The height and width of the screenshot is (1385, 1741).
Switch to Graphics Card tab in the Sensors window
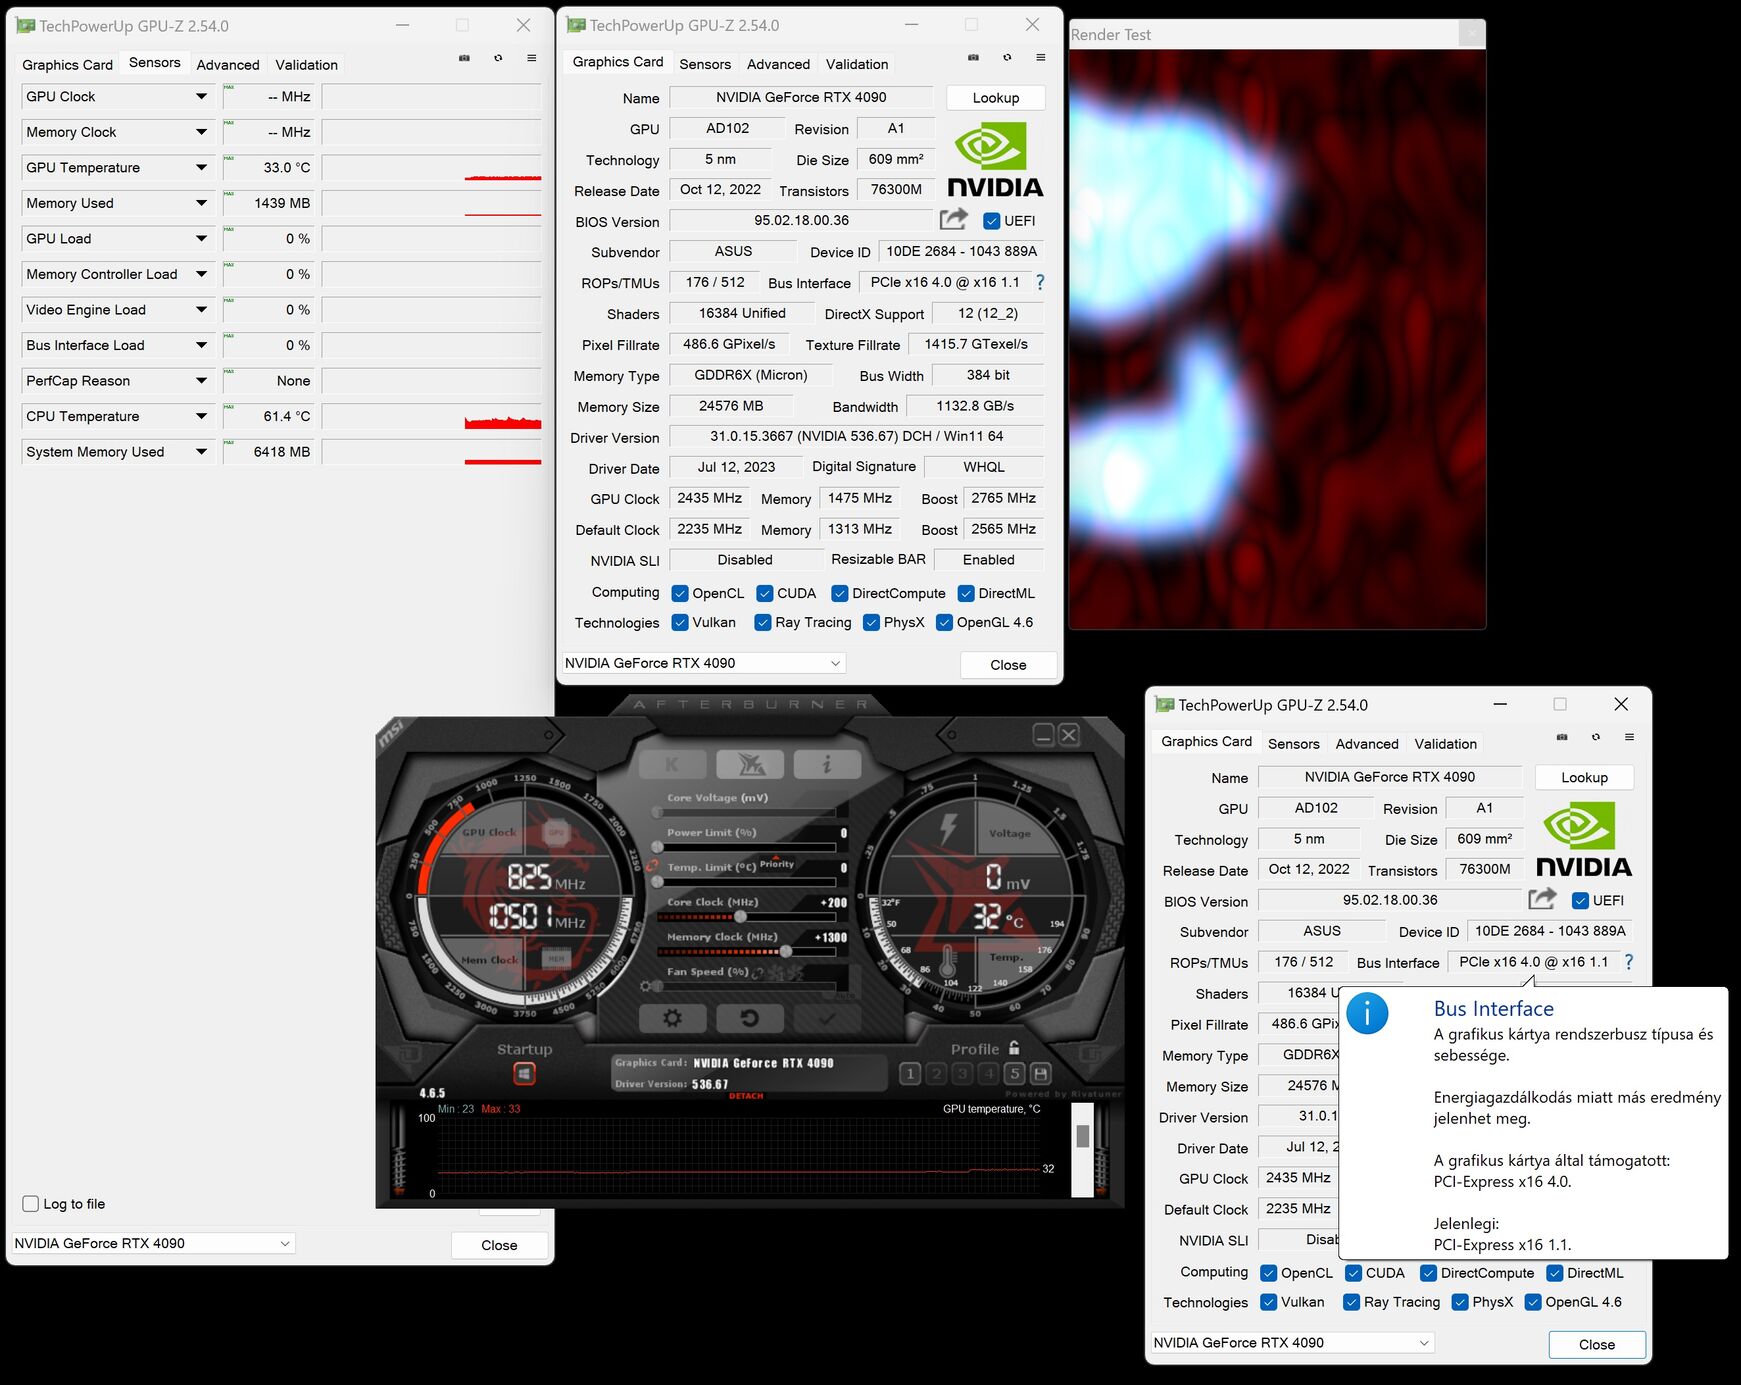click(68, 65)
